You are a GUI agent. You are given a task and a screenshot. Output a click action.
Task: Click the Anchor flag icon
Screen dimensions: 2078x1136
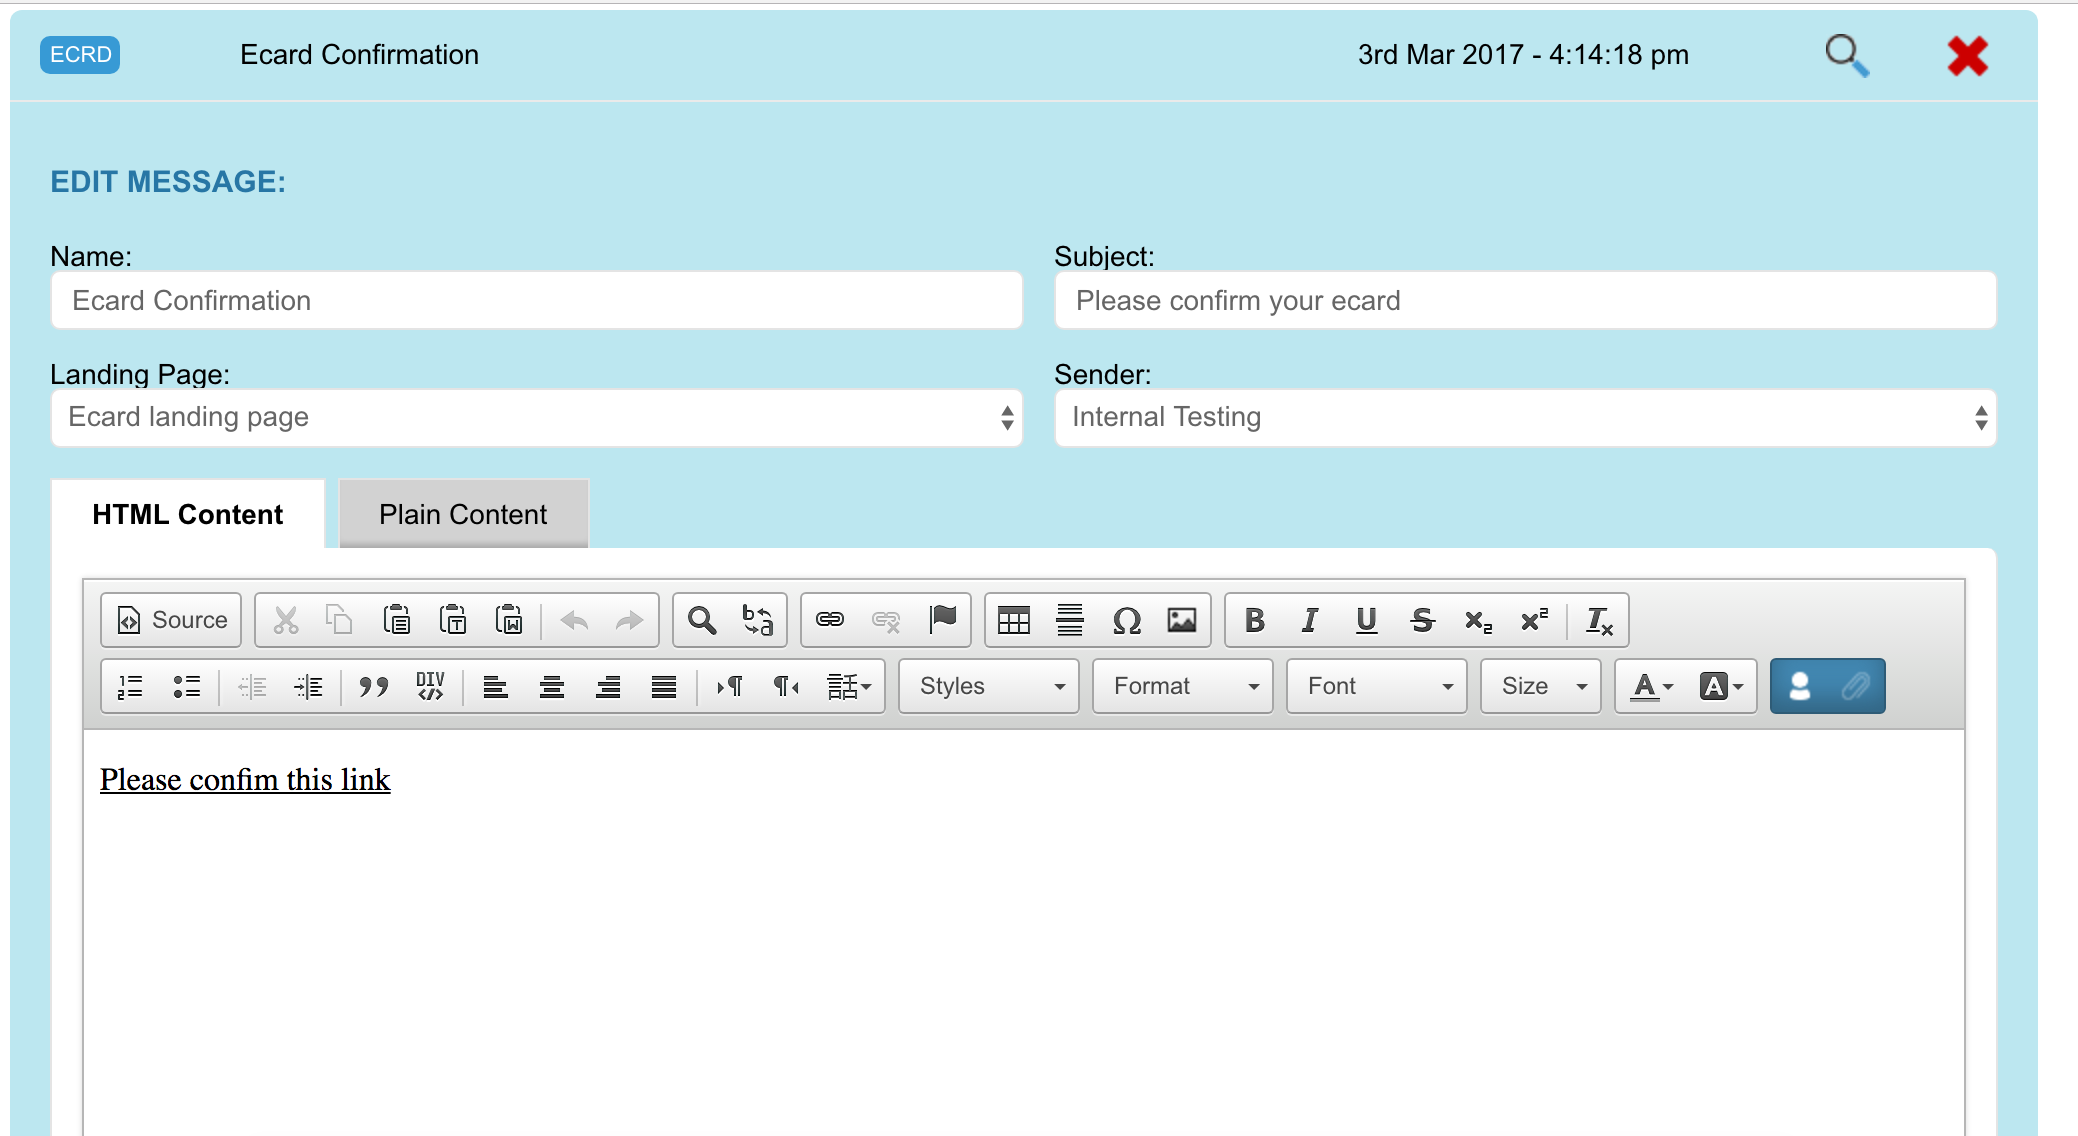(x=942, y=620)
